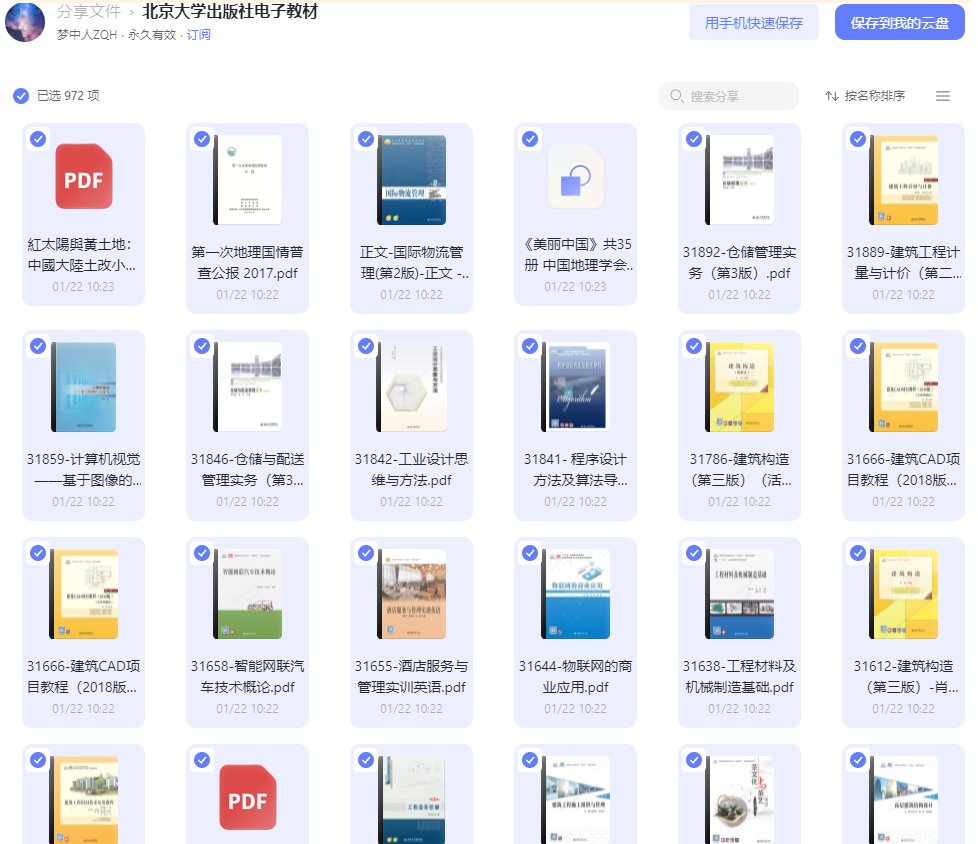Uncheck the checkbox on 31846-仓储与配送管理实务
The image size is (978, 844).
point(202,346)
